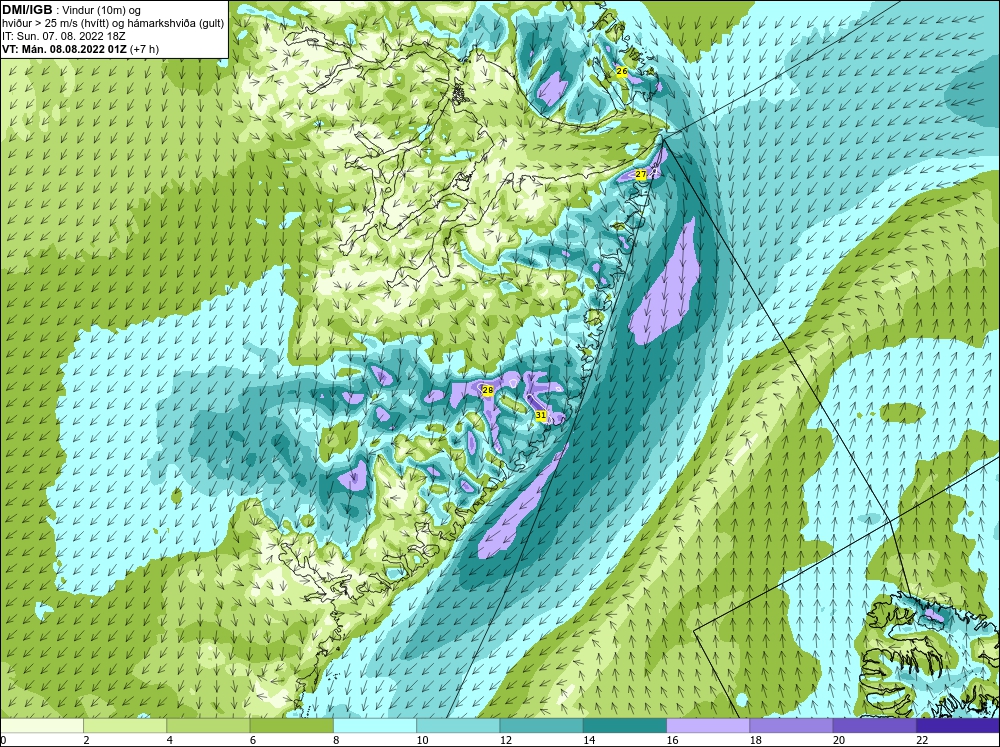Click the DMI/IGB title text

[x=27, y=10]
